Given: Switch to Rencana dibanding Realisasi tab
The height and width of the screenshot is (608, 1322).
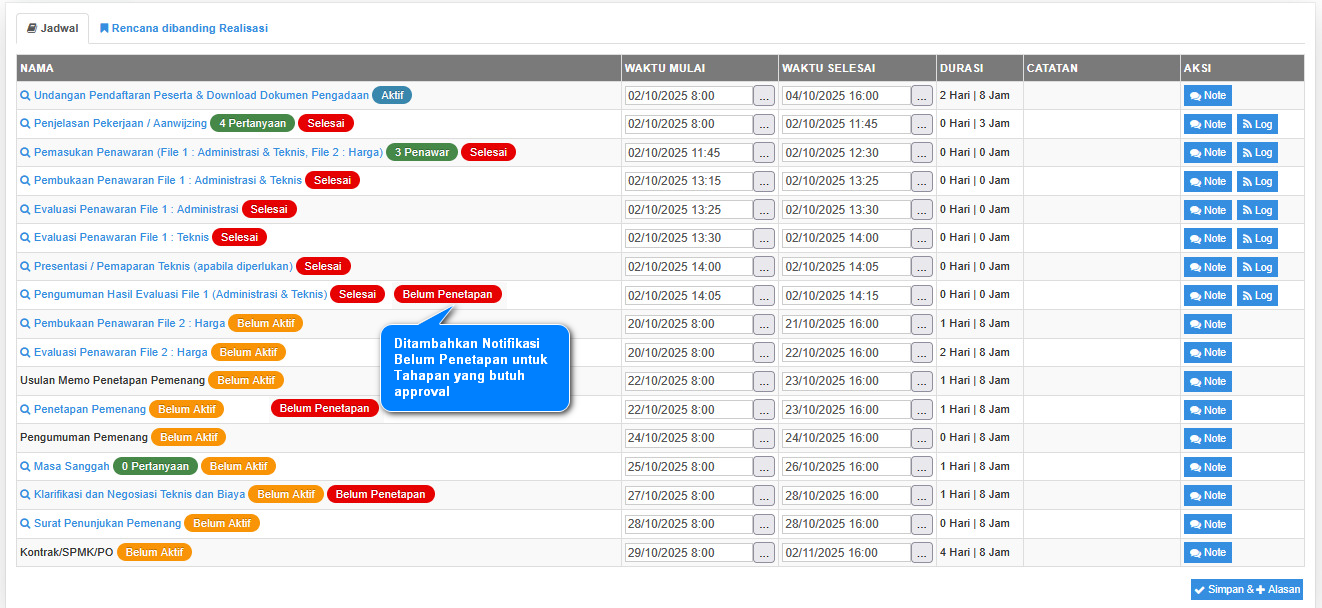Looking at the screenshot, I should point(184,29).
